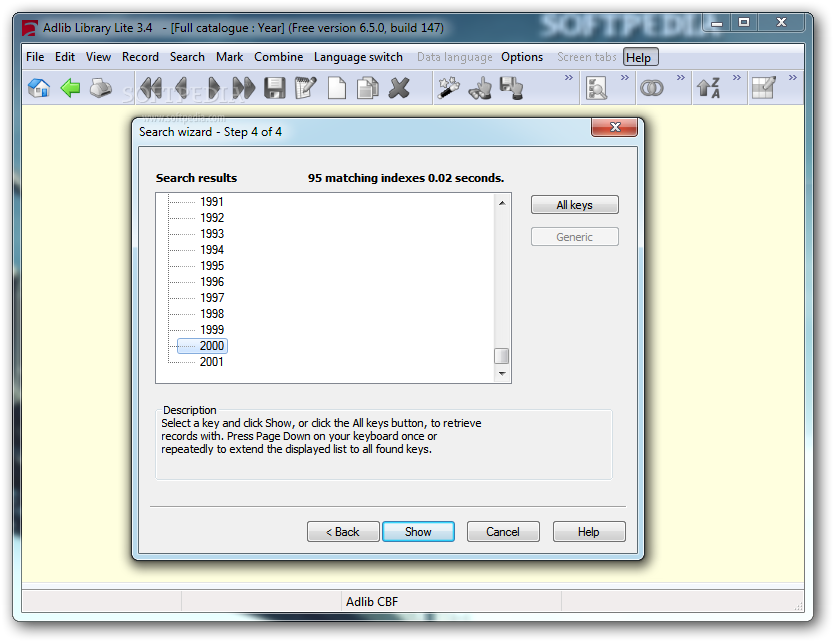Click the Combine overlapping circles icon
This screenshot has width=834, height=642.
point(652,88)
